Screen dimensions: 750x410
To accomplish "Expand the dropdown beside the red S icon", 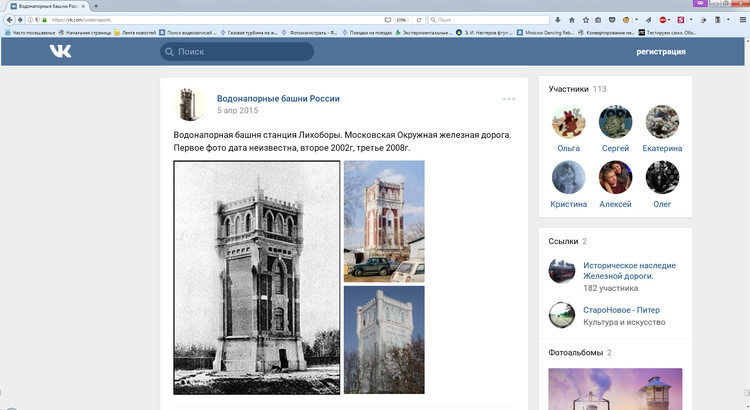I will pyautogui.click(x=691, y=20).
